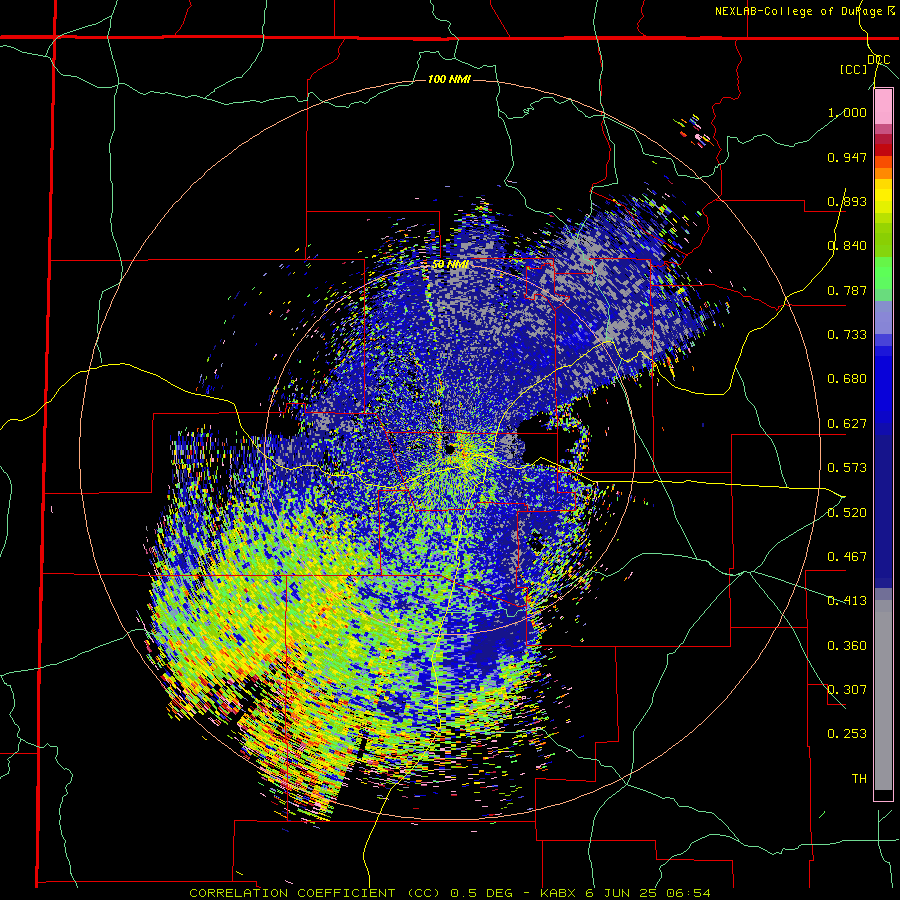900x900 pixels.
Task: Click the 06:54 timestamp in caption
Action: point(688,893)
